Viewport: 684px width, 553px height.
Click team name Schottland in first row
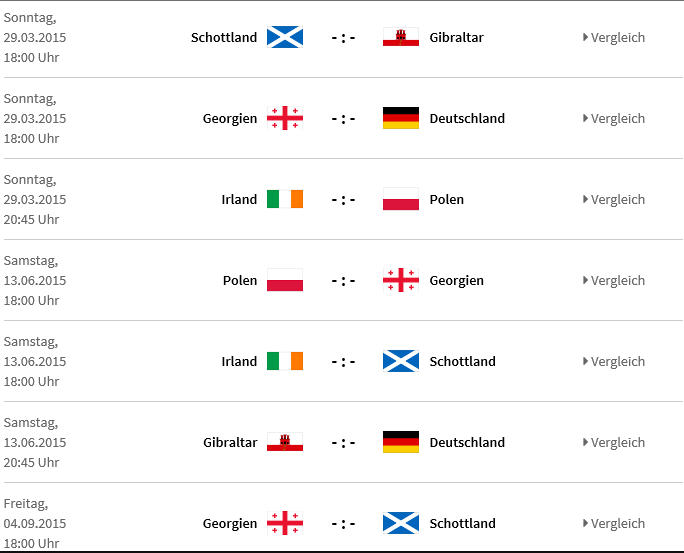[x=224, y=38]
